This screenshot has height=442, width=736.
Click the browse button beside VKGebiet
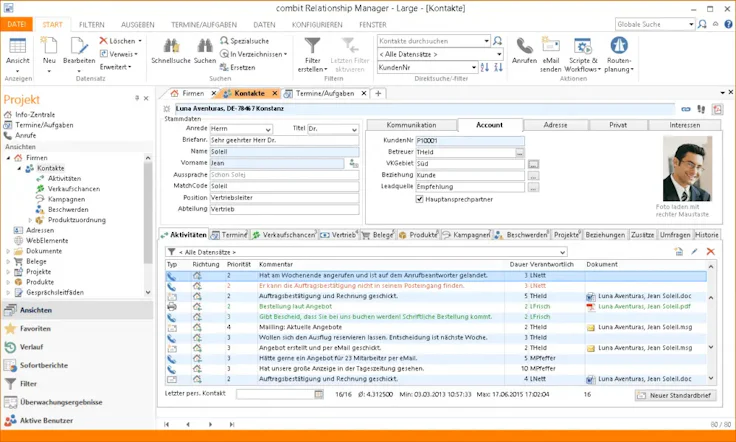point(533,164)
